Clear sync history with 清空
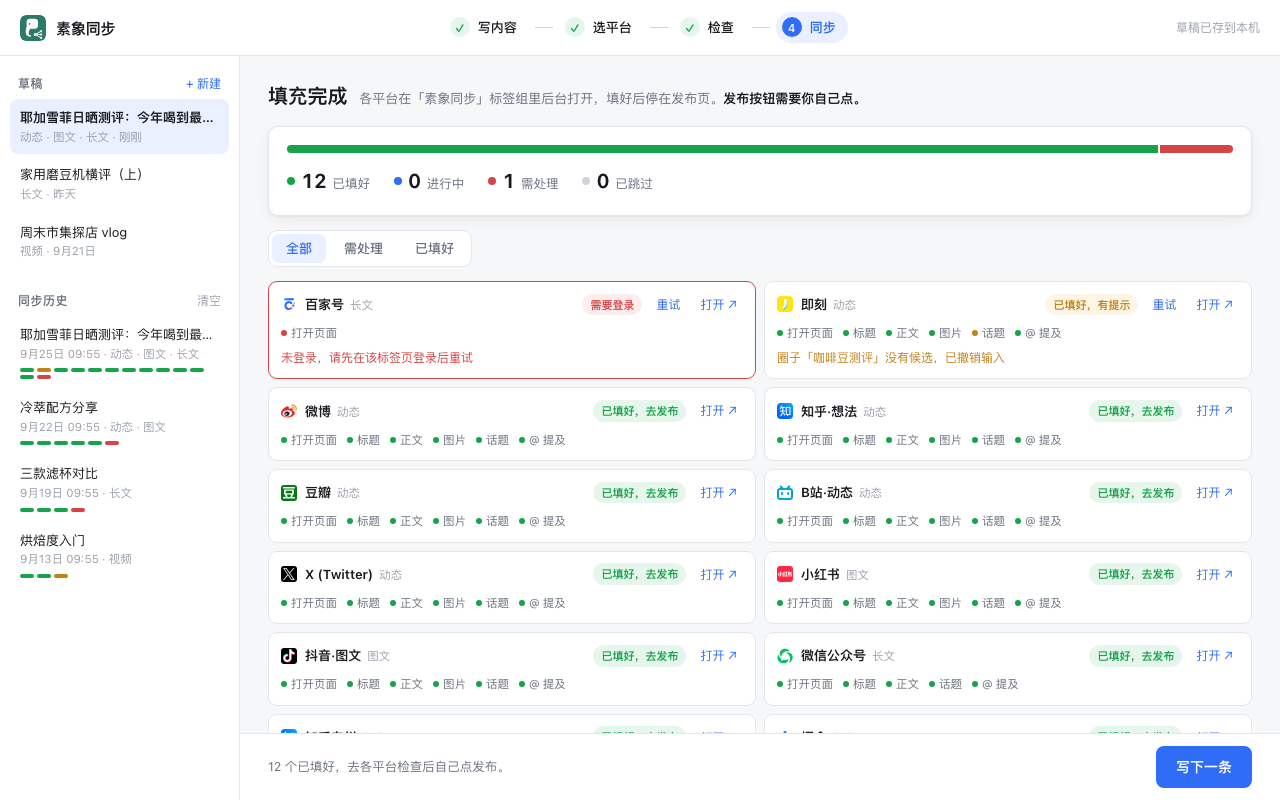Image resolution: width=1280 pixels, height=800 pixels. pos(209,301)
